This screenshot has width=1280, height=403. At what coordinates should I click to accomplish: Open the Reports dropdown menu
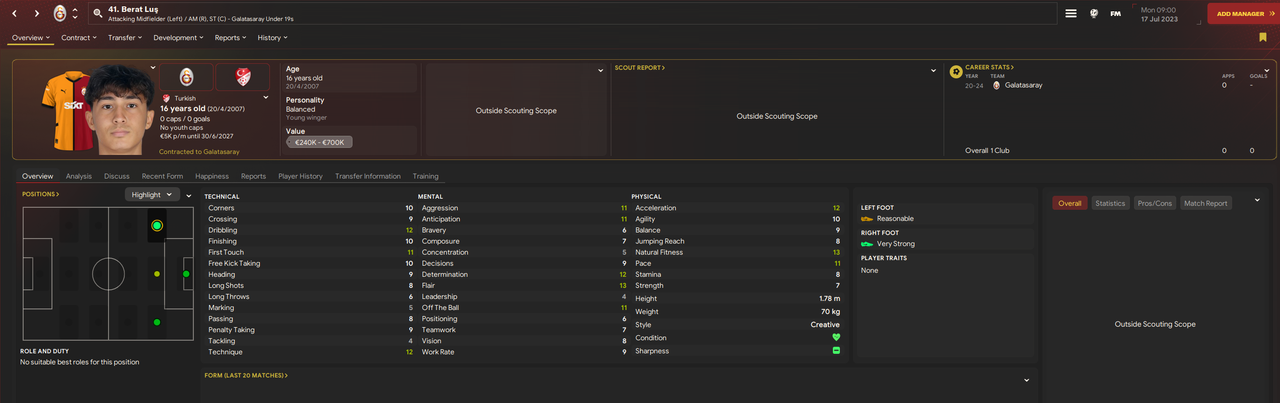(231, 37)
